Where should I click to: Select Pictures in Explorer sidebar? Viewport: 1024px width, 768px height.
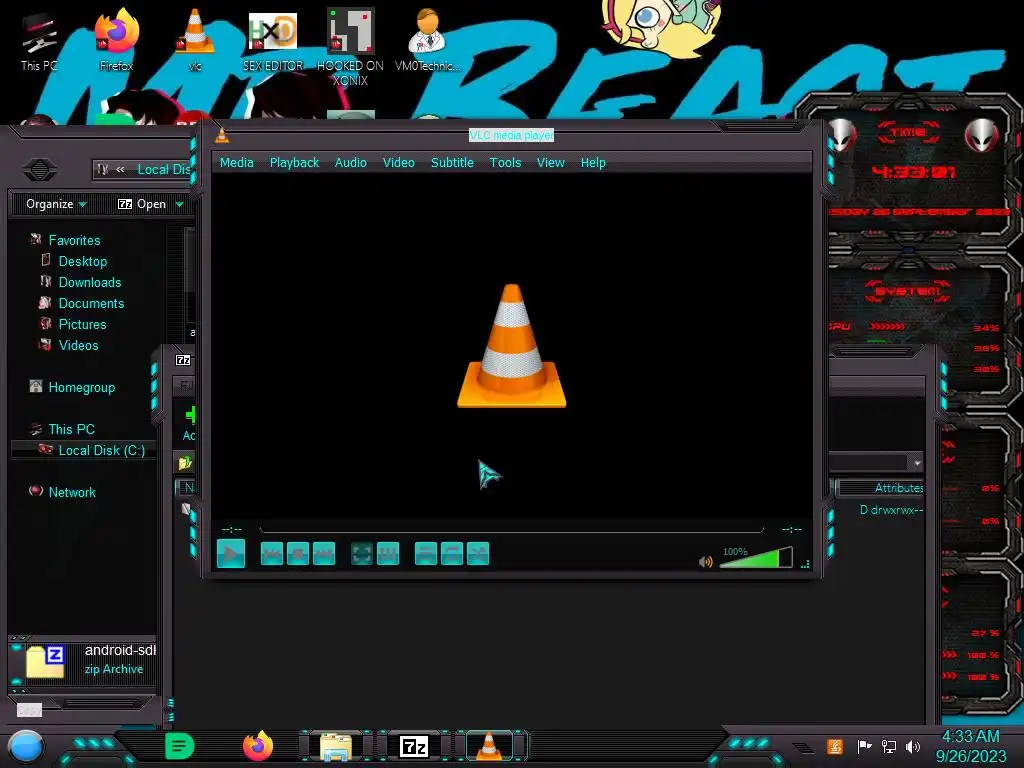point(82,324)
